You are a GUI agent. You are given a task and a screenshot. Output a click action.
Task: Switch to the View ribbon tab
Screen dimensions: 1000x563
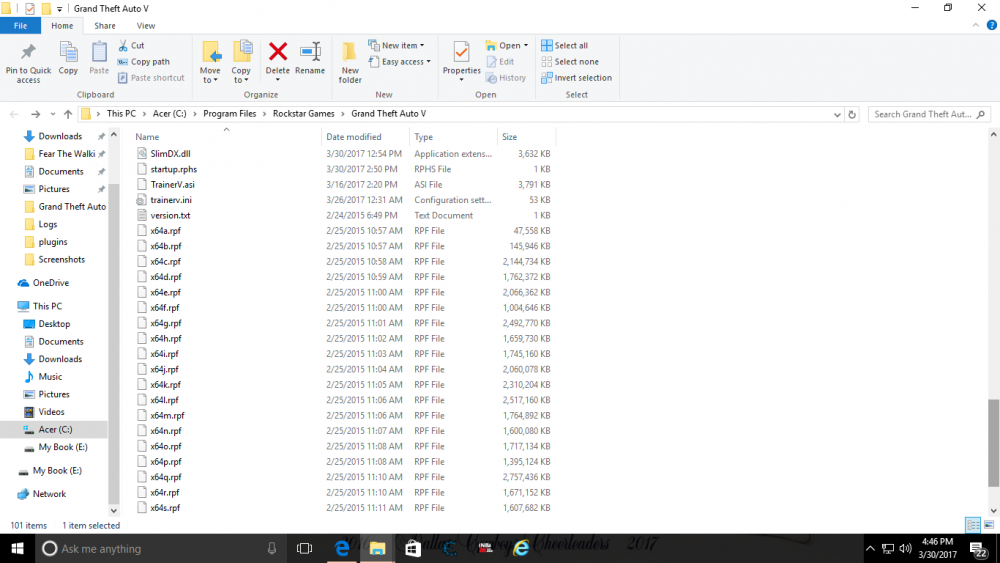click(145, 26)
